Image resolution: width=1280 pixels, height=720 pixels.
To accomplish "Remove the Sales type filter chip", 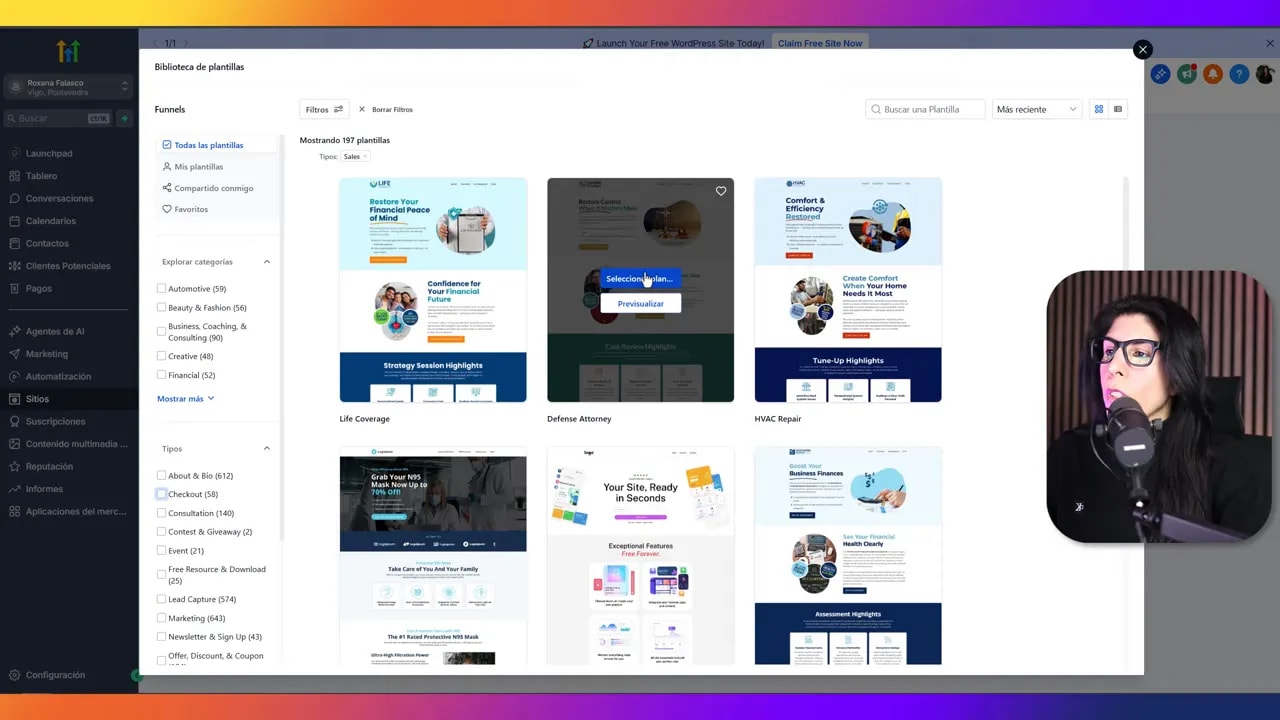I will (x=365, y=157).
